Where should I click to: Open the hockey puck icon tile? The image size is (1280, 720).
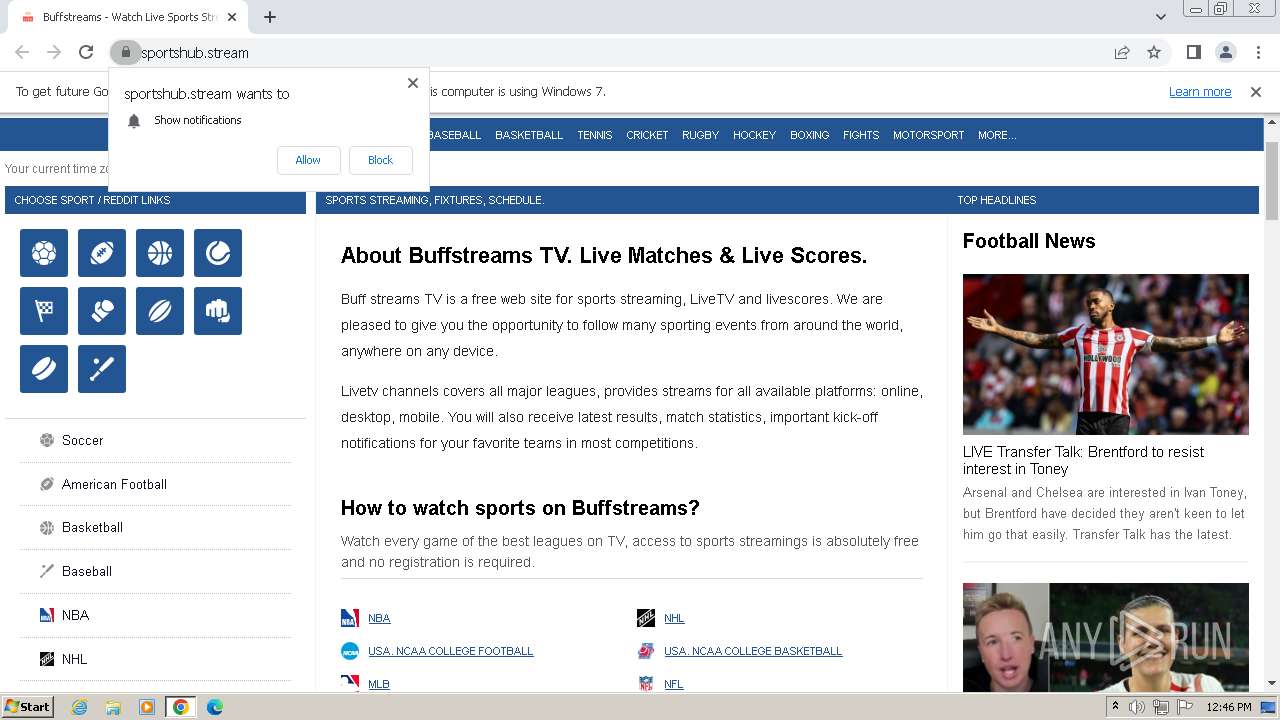tap(44, 369)
